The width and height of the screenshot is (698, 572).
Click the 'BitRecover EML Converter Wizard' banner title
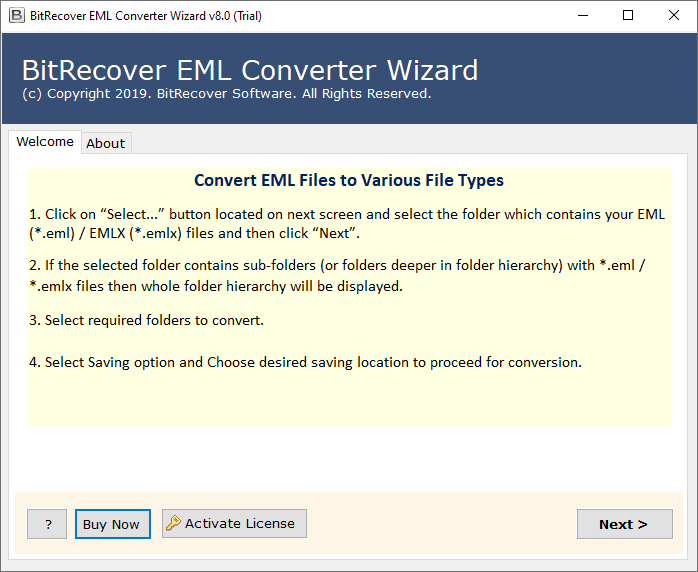pyautogui.click(x=250, y=71)
